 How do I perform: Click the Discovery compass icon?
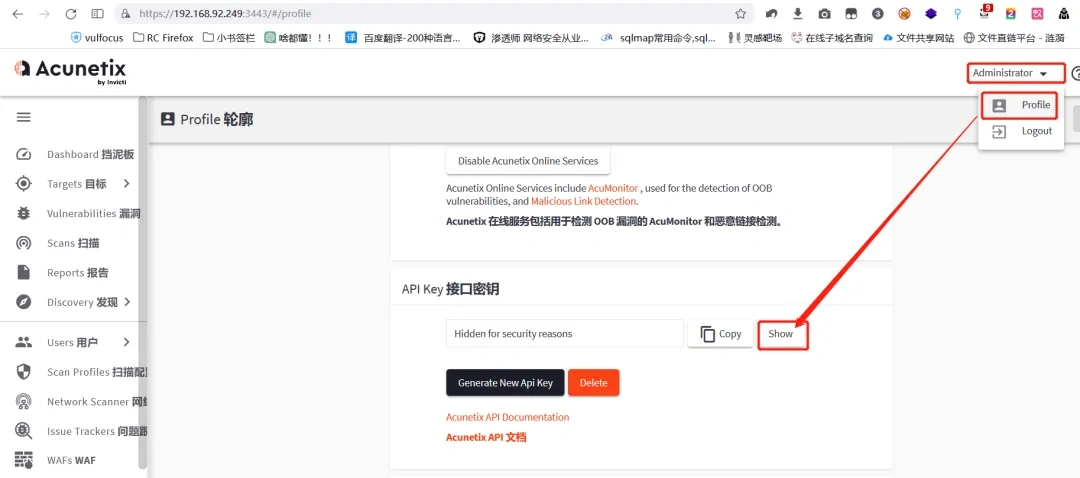pyautogui.click(x=23, y=302)
